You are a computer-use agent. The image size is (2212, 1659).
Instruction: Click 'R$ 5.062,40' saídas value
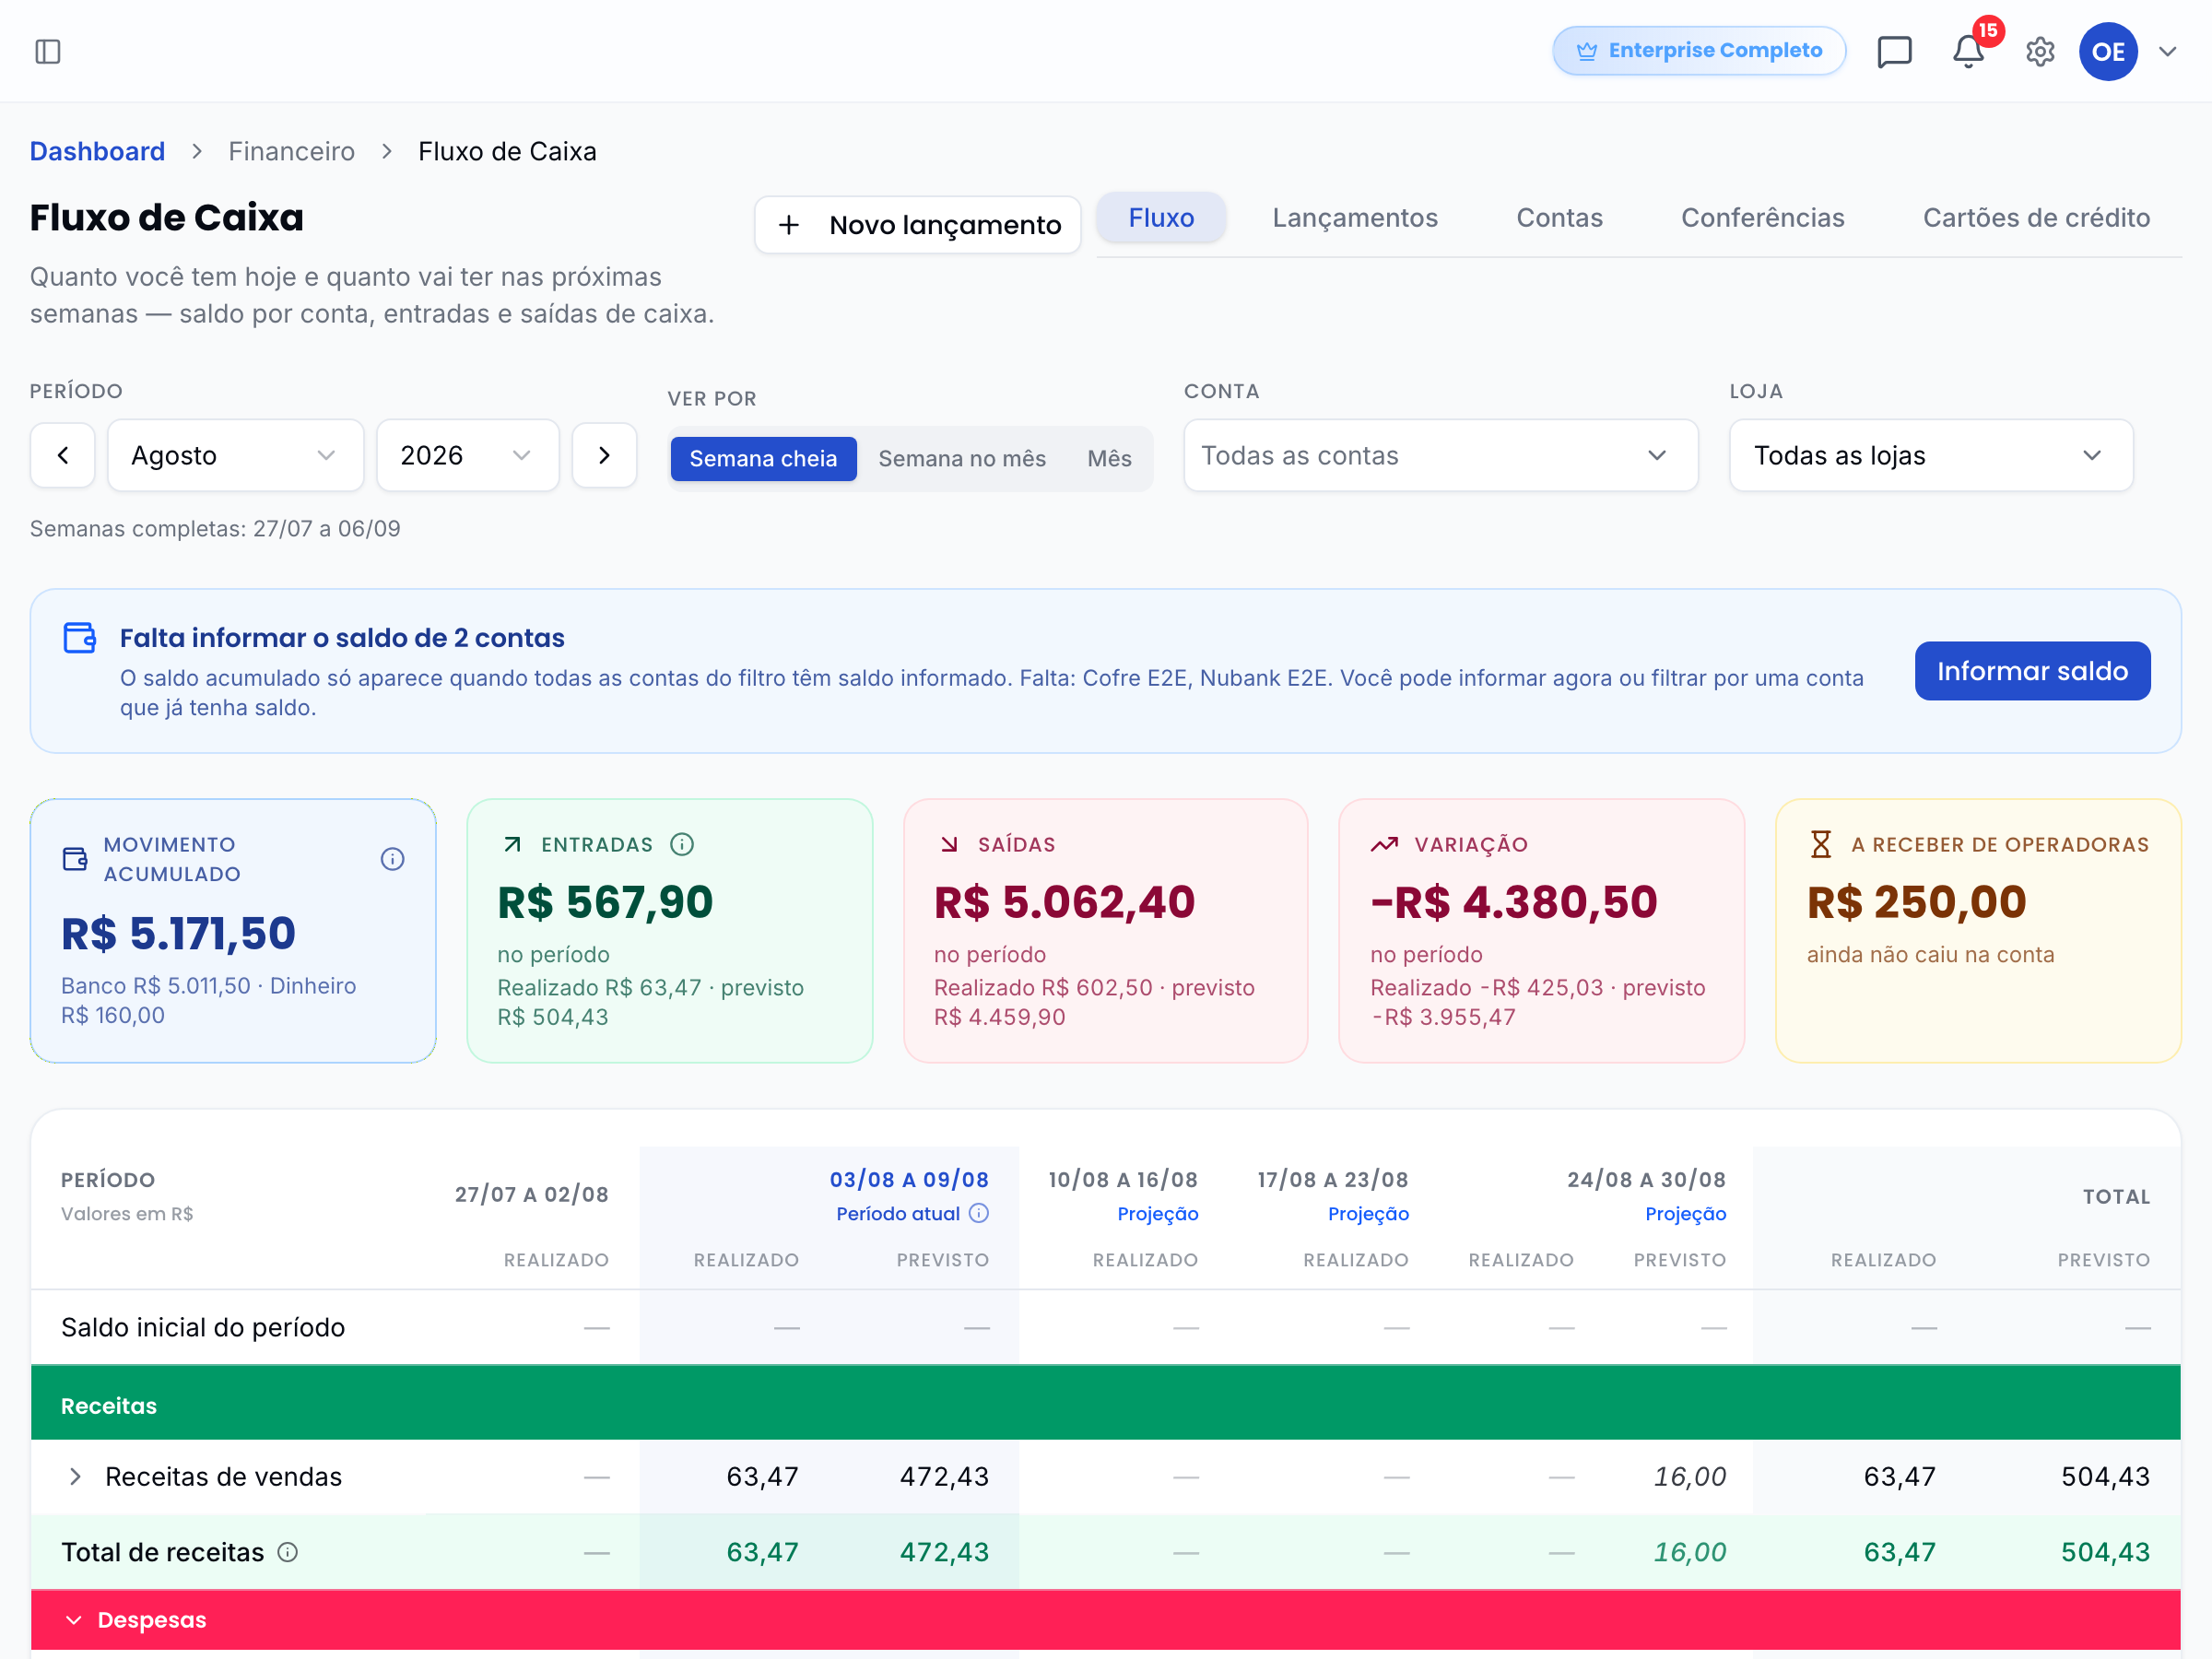coord(1064,903)
